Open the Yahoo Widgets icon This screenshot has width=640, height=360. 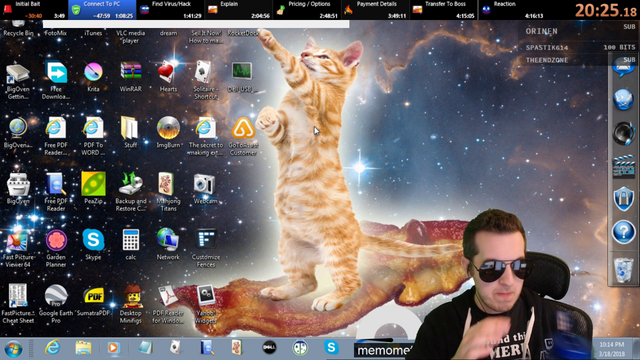point(205,296)
